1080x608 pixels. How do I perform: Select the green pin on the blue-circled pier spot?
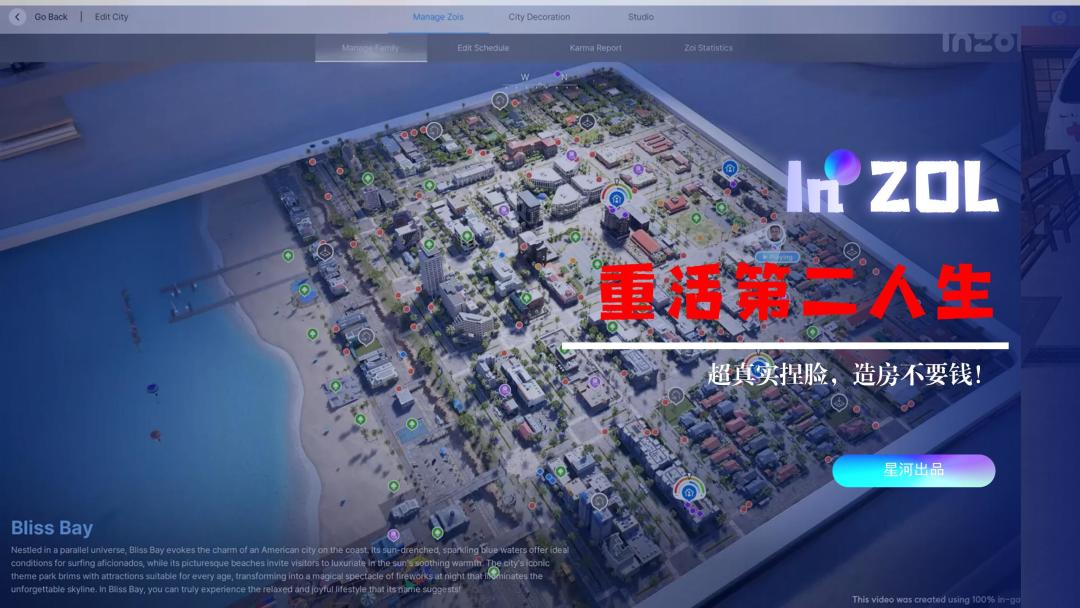[x=304, y=290]
